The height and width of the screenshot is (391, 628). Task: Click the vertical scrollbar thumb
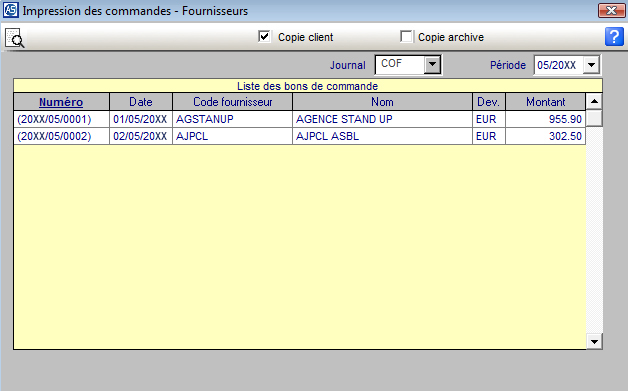594,118
